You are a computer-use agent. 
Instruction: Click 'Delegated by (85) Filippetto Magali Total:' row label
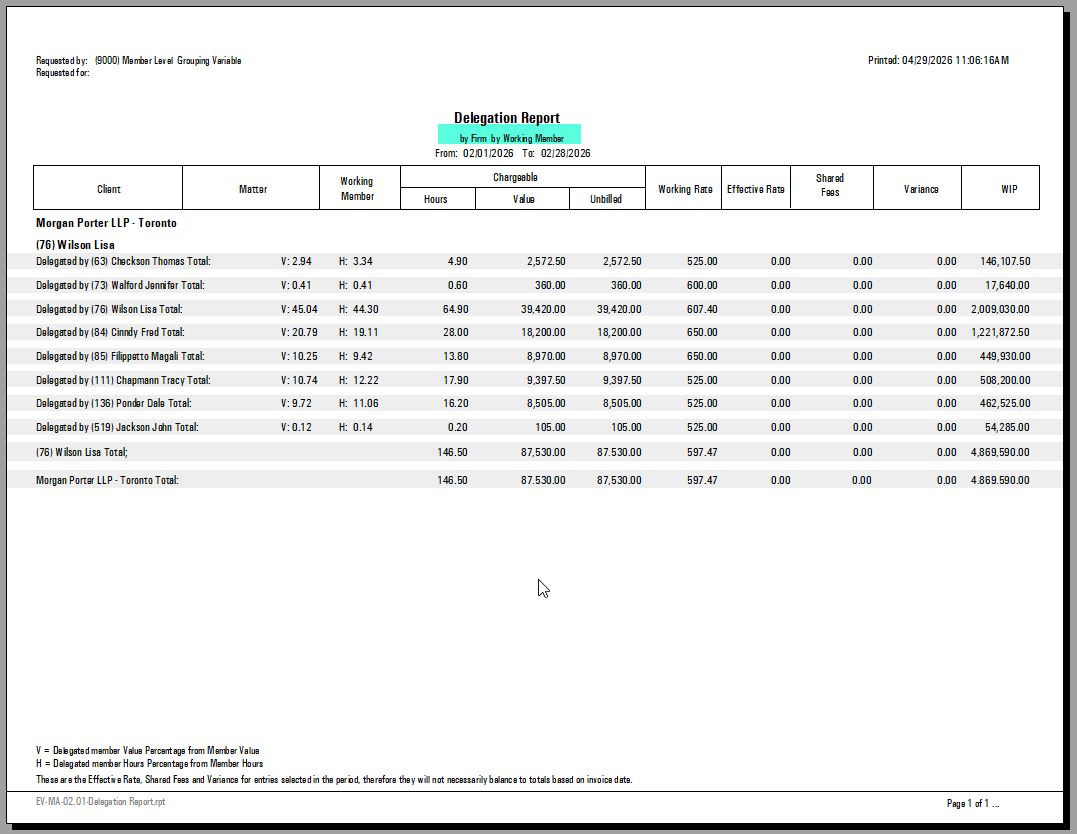120,357
